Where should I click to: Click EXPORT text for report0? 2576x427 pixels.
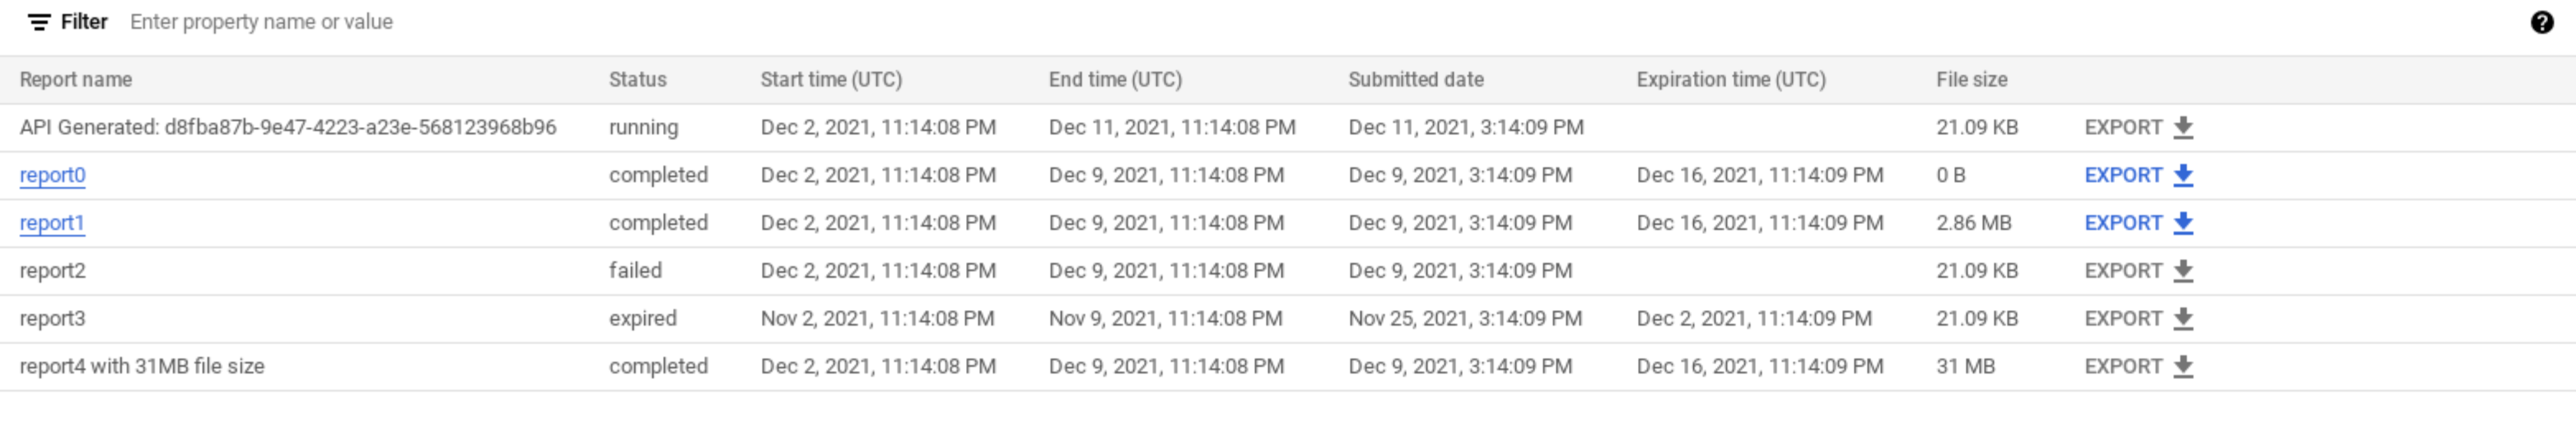2122,175
